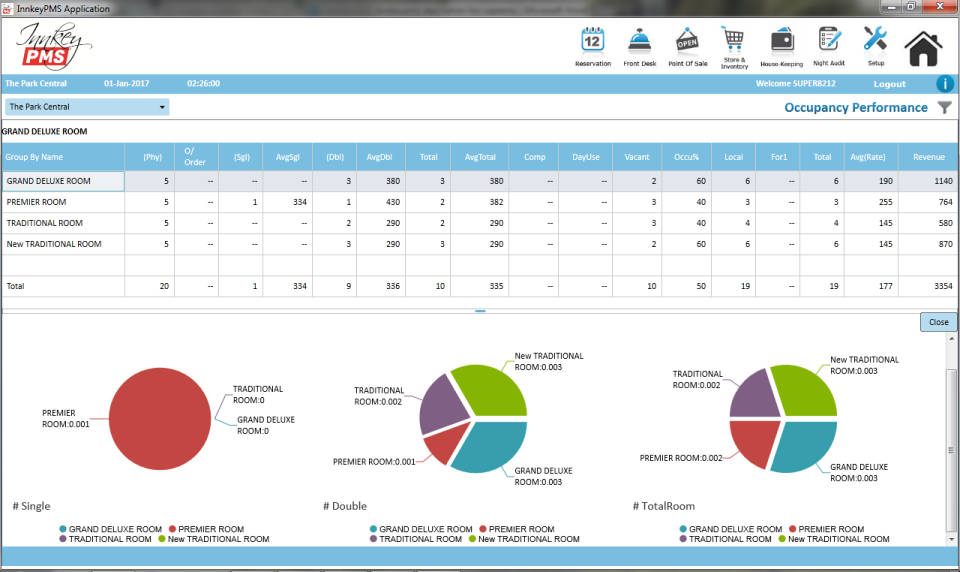Open Setup tools icon
This screenshot has height=572, width=960.
tap(875, 41)
